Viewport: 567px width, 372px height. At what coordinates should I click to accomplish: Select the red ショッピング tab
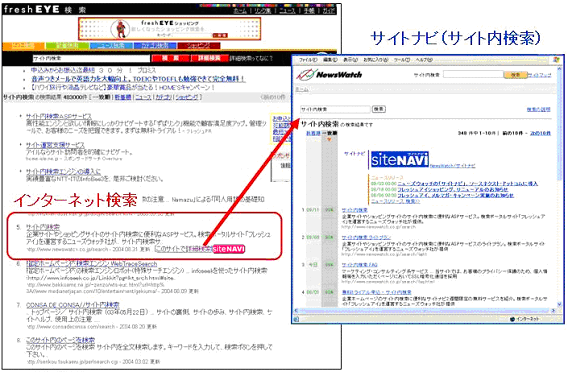(x=199, y=46)
